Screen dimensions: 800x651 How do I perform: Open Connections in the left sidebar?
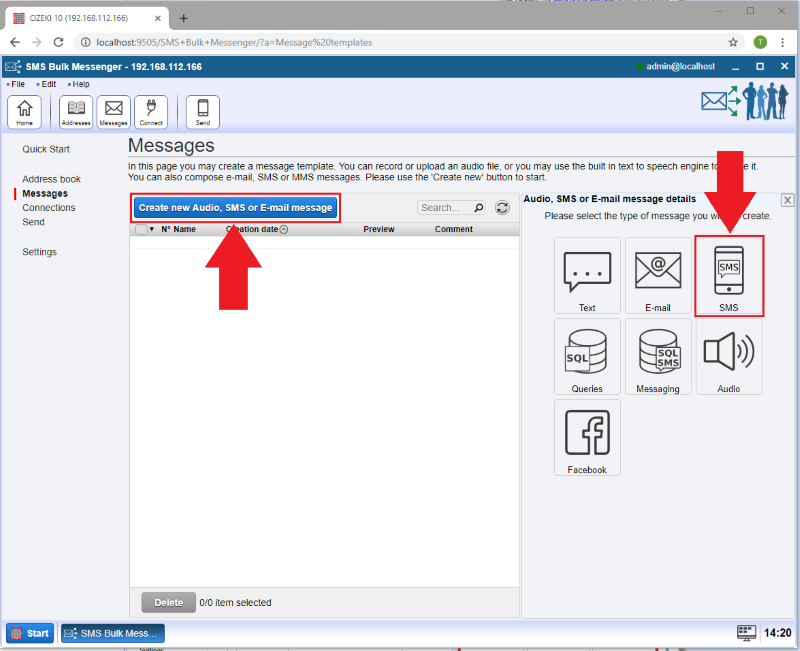pos(48,208)
